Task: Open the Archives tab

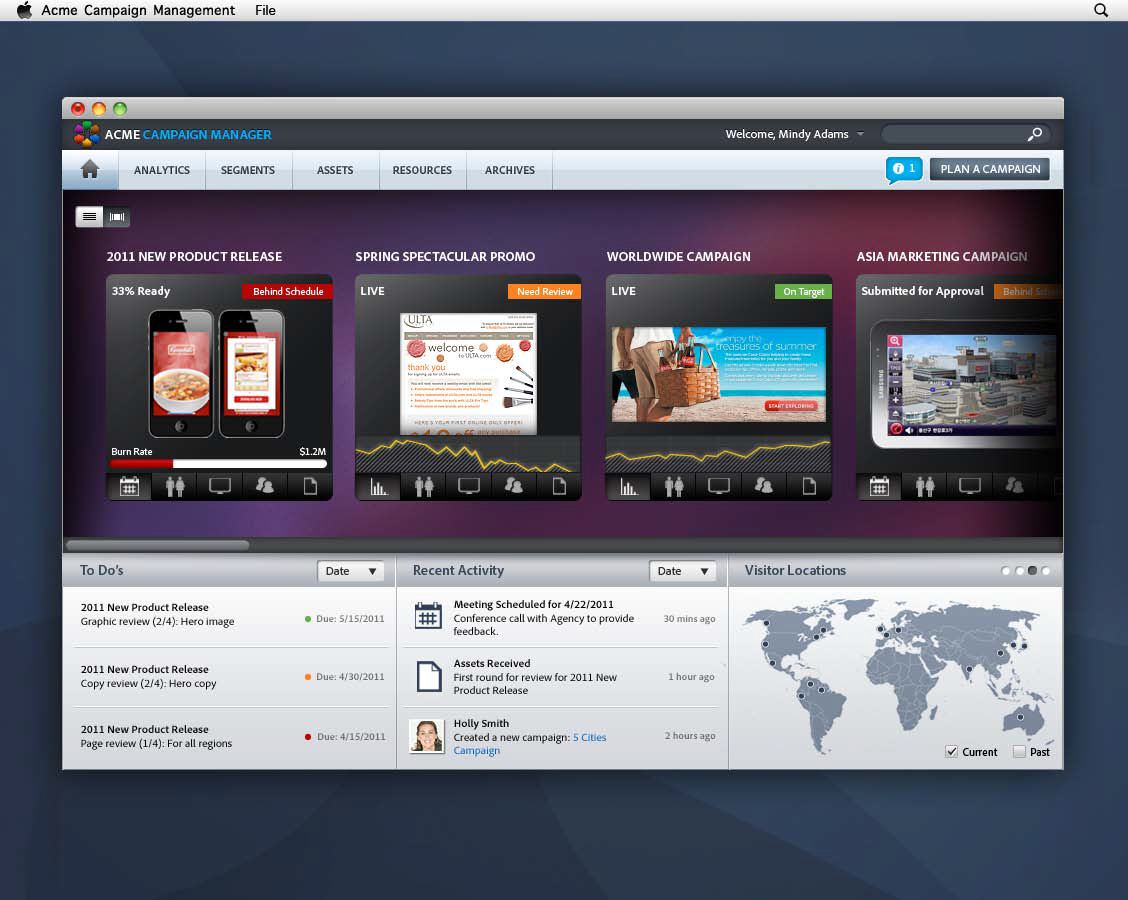Action: (x=509, y=170)
